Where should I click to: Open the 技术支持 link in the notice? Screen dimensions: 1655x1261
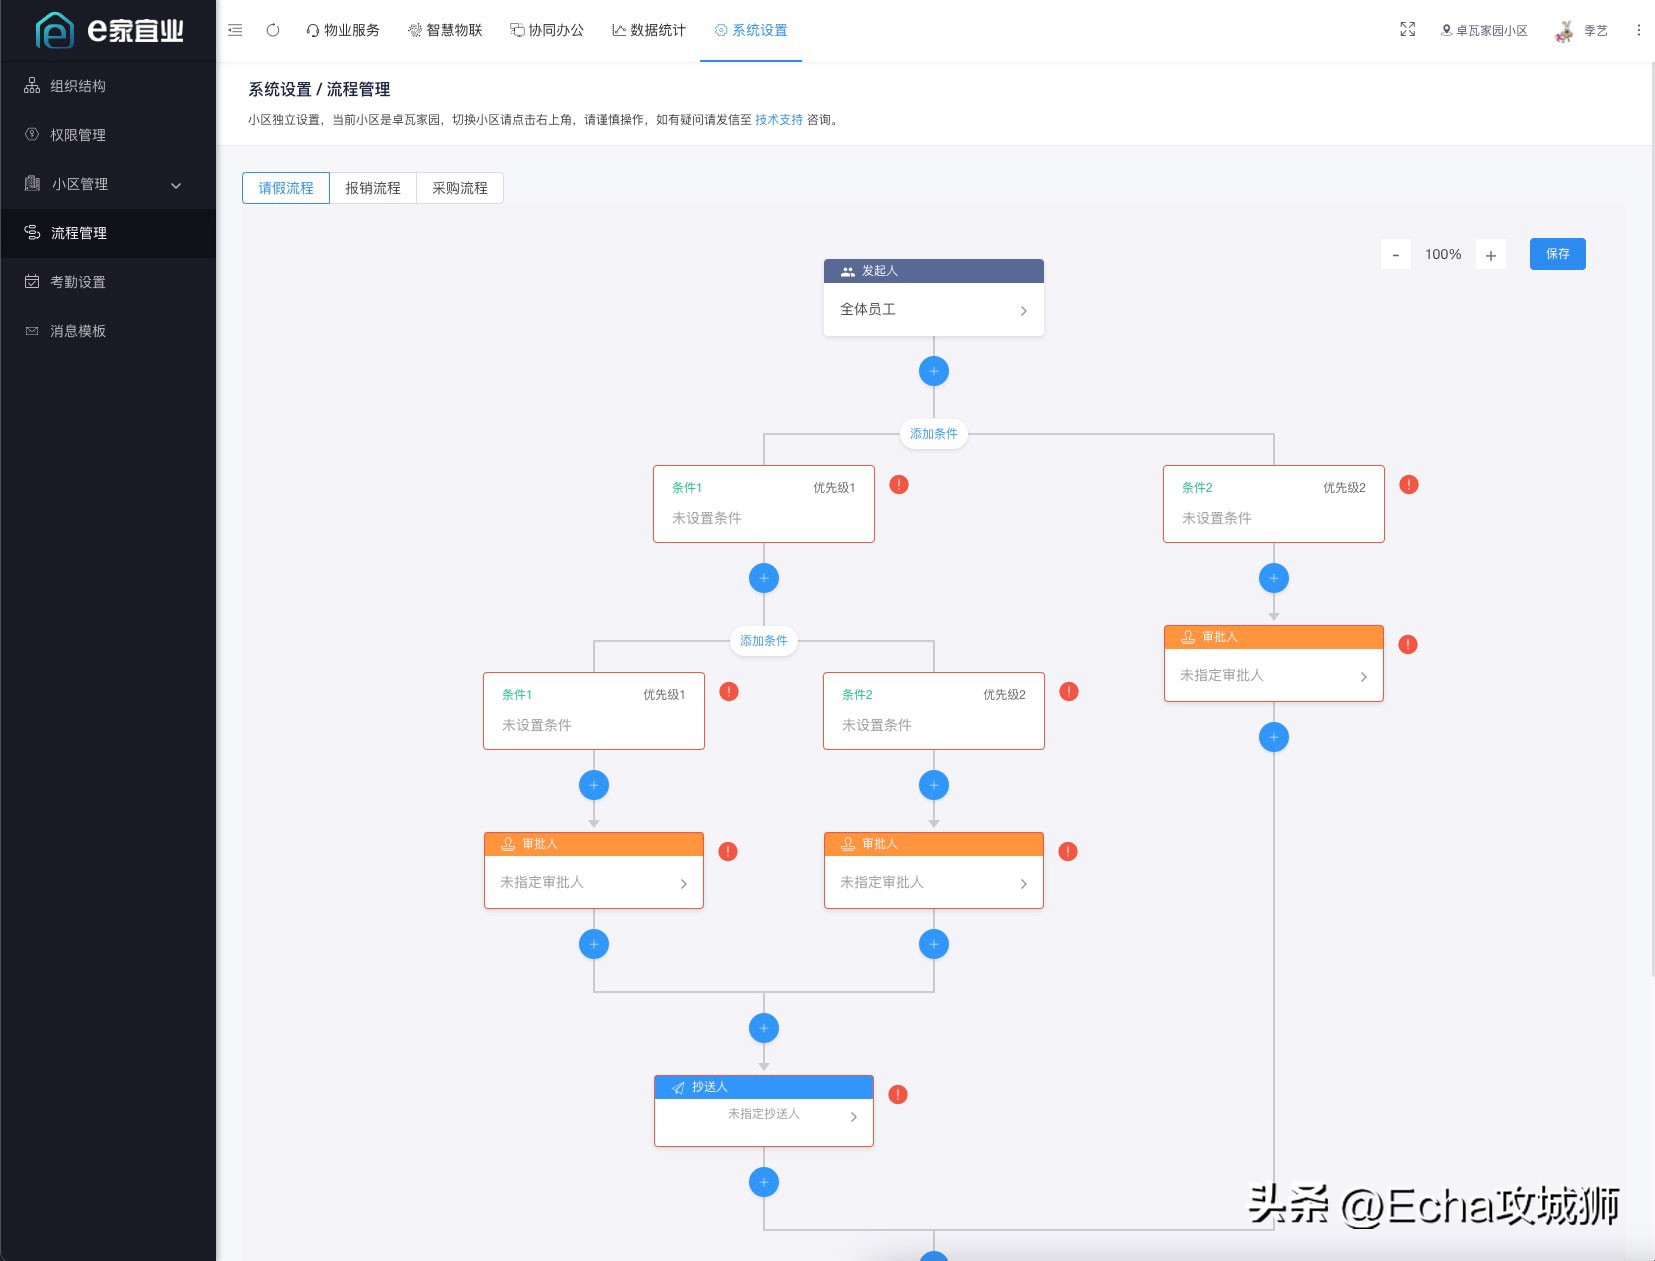(778, 119)
